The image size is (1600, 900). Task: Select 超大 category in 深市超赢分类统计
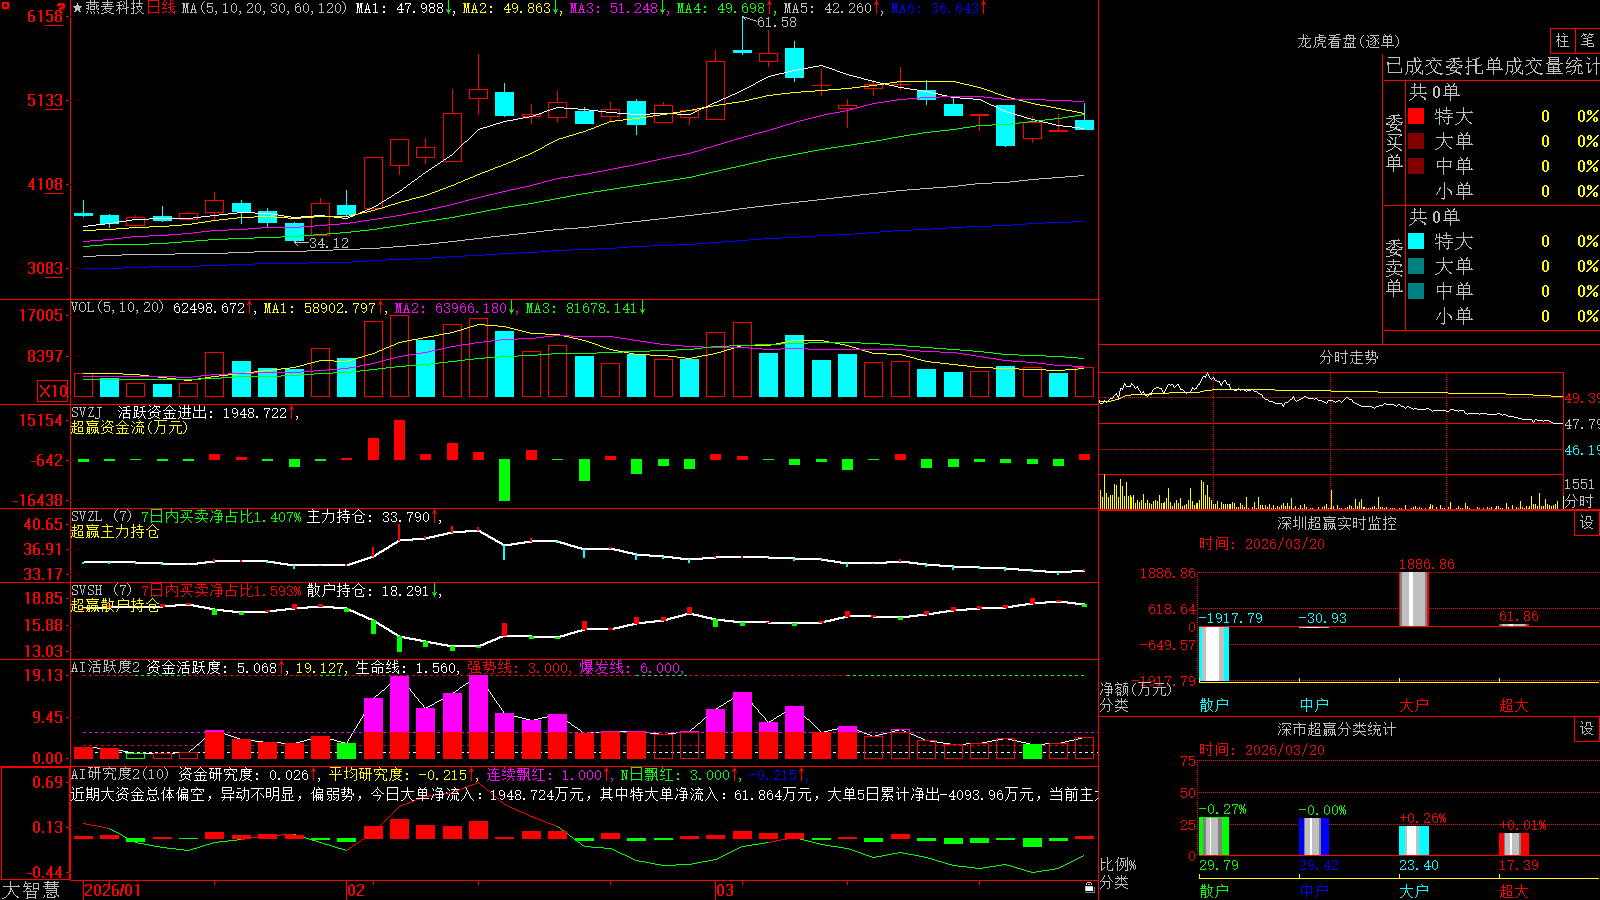tap(1514, 890)
